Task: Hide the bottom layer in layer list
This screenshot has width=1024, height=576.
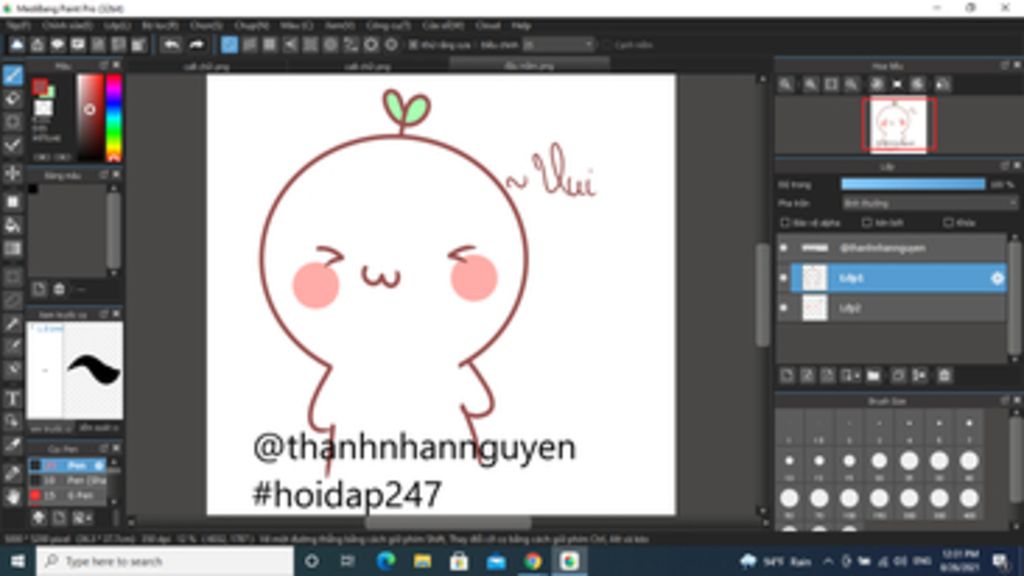Action: point(784,308)
